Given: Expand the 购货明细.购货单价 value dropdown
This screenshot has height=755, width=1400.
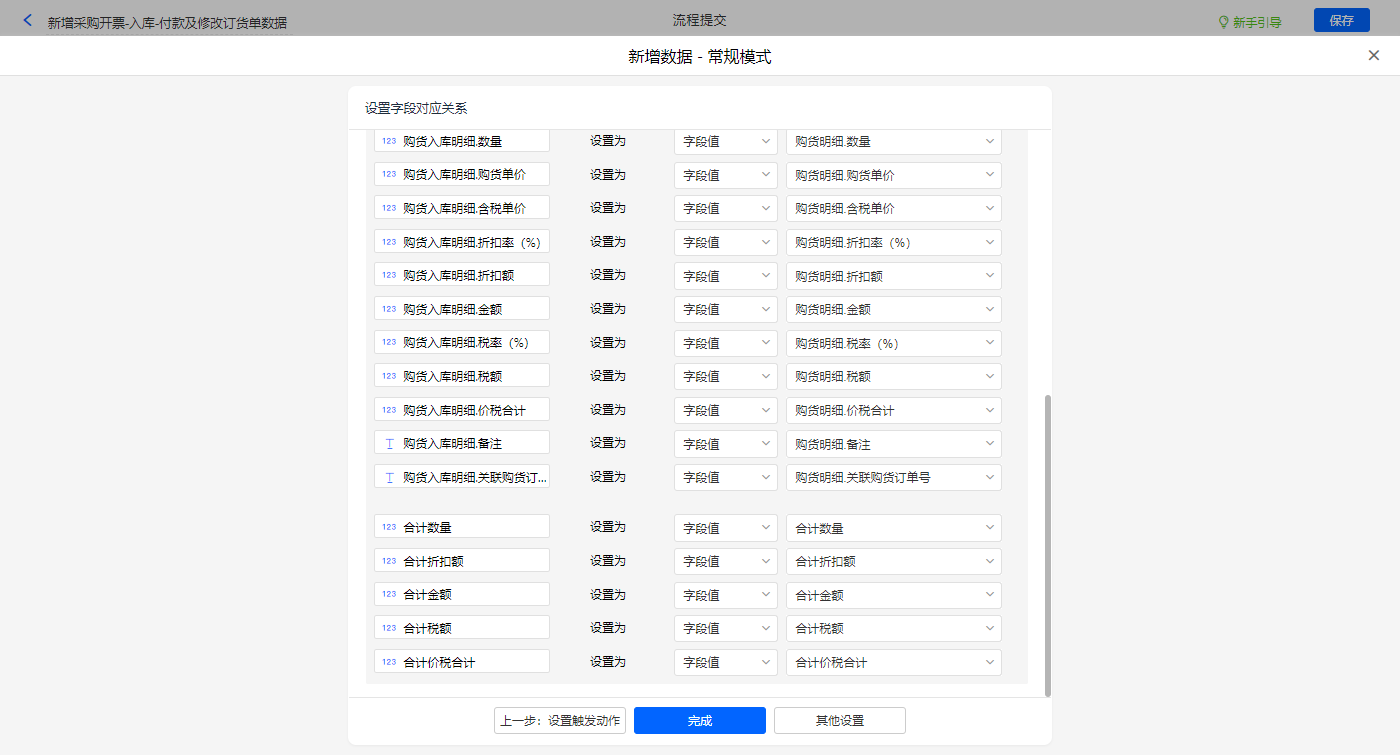Looking at the screenshot, I should coord(893,175).
